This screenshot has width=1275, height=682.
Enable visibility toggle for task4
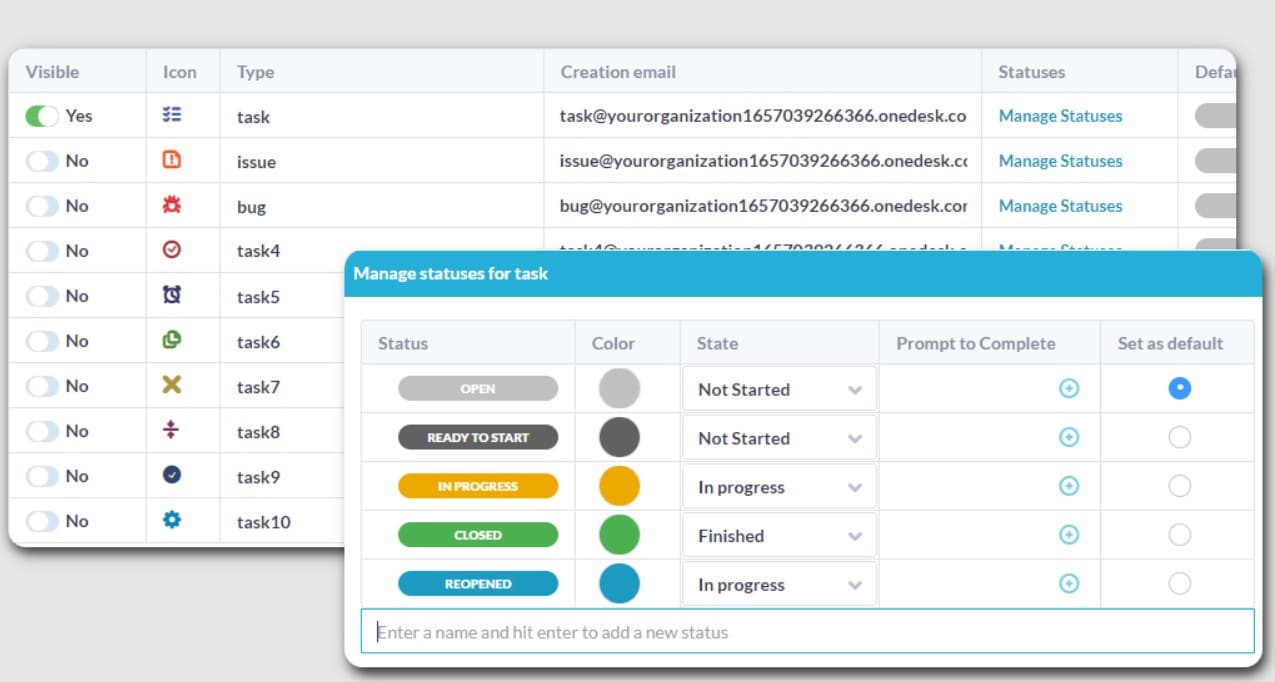coord(42,251)
